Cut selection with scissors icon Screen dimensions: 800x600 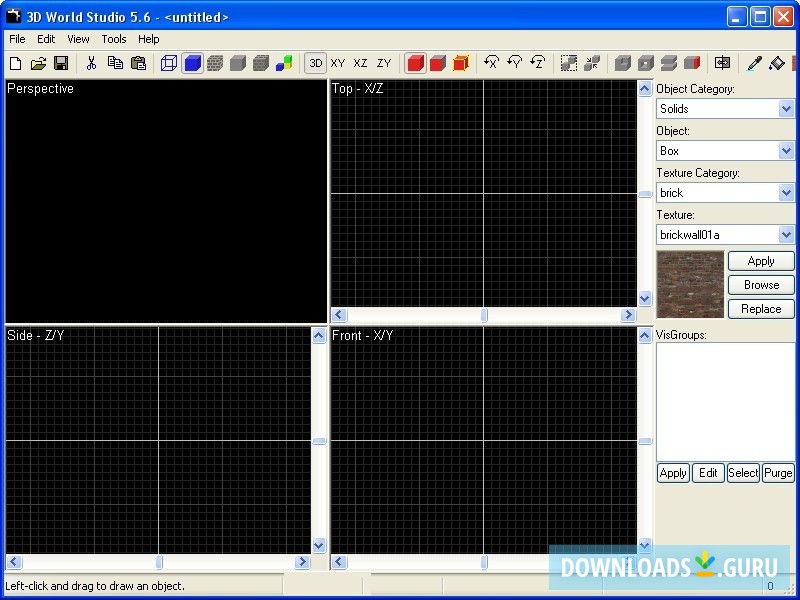pos(91,63)
